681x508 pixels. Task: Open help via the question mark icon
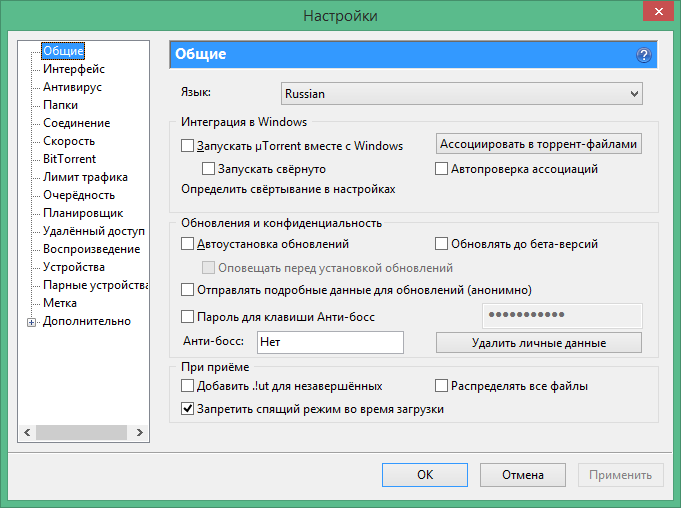click(643, 55)
